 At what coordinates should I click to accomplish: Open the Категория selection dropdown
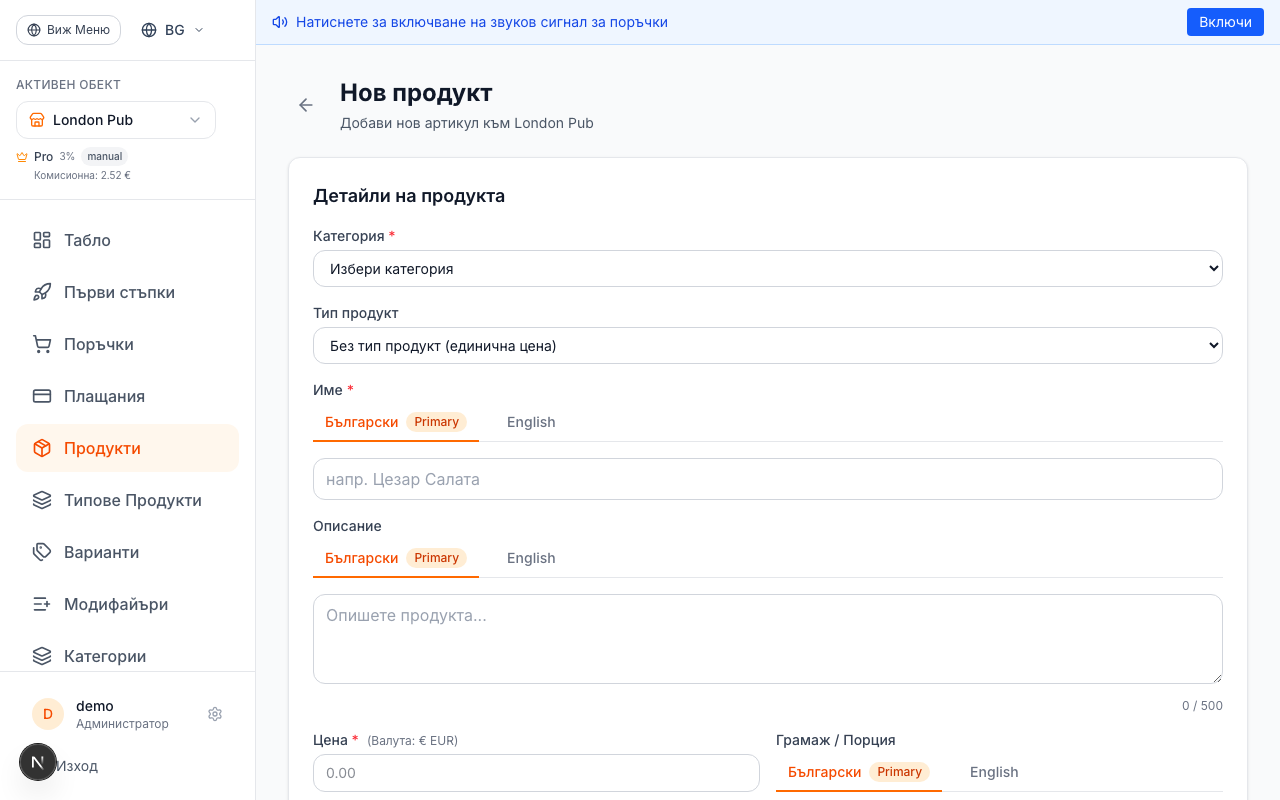(x=767, y=268)
